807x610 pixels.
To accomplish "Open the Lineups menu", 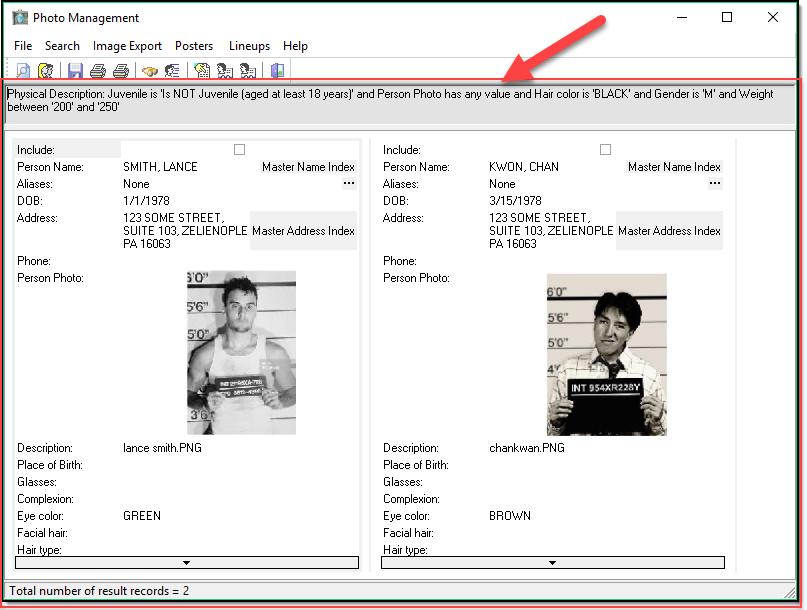I will pyautogui.click(x=249, y=46).
